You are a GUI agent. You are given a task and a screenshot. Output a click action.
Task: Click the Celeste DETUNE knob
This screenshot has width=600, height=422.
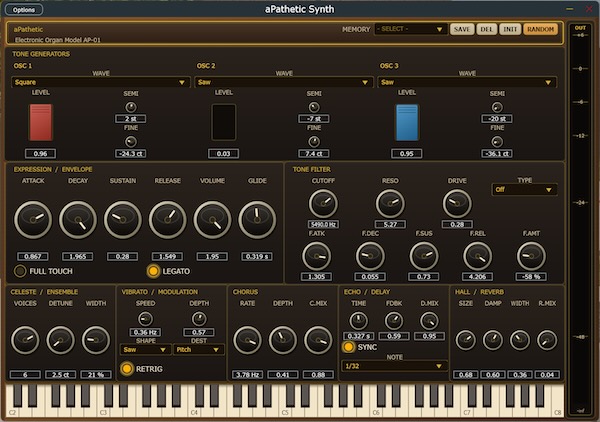pyautogui.click(x=60, y=340)
